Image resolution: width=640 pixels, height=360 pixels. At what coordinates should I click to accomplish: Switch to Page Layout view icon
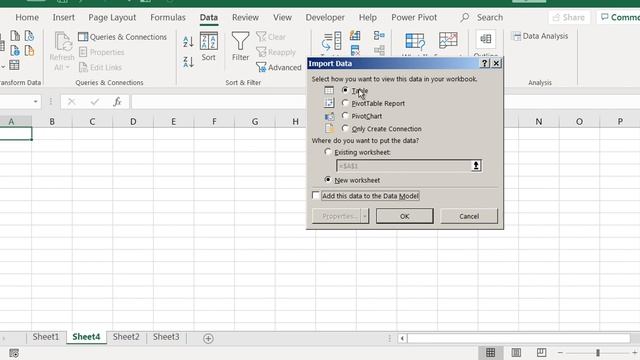pyautogui.click(x=516, y=353)
